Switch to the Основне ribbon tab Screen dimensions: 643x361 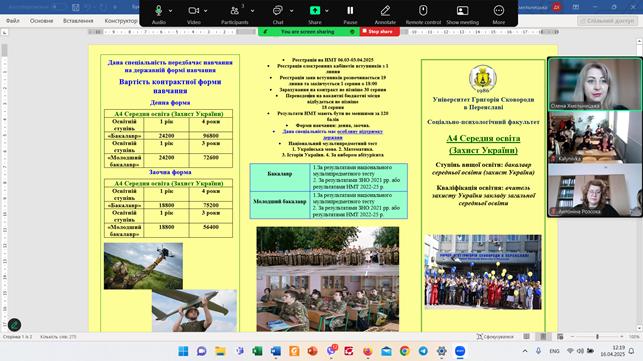pyautogui.click(x=41, y=21)
